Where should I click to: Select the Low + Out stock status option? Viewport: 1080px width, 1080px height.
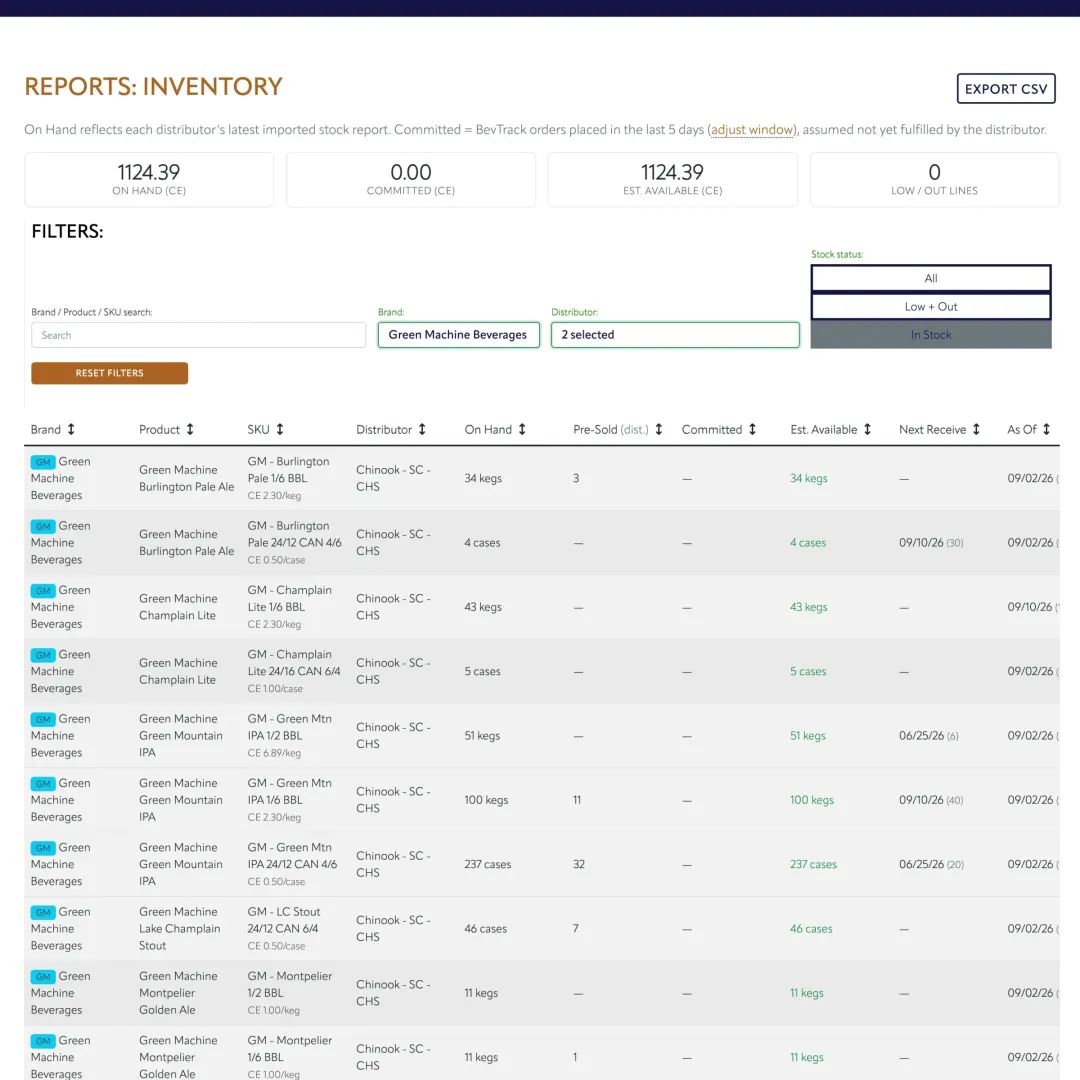tap(931, 307)
